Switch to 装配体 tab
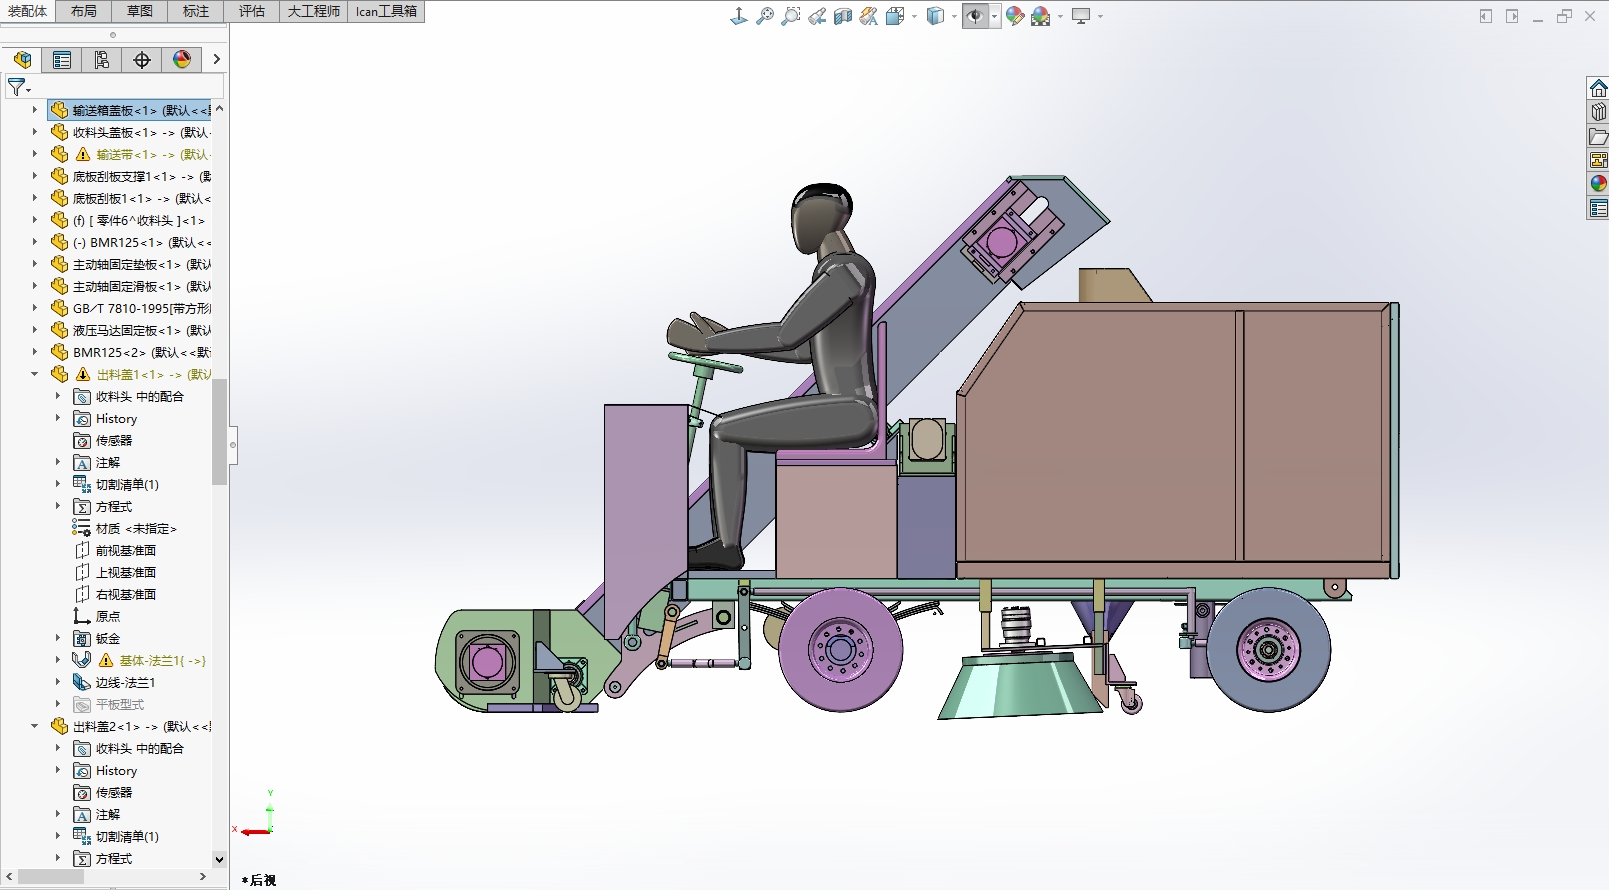 tap(28, 11)
